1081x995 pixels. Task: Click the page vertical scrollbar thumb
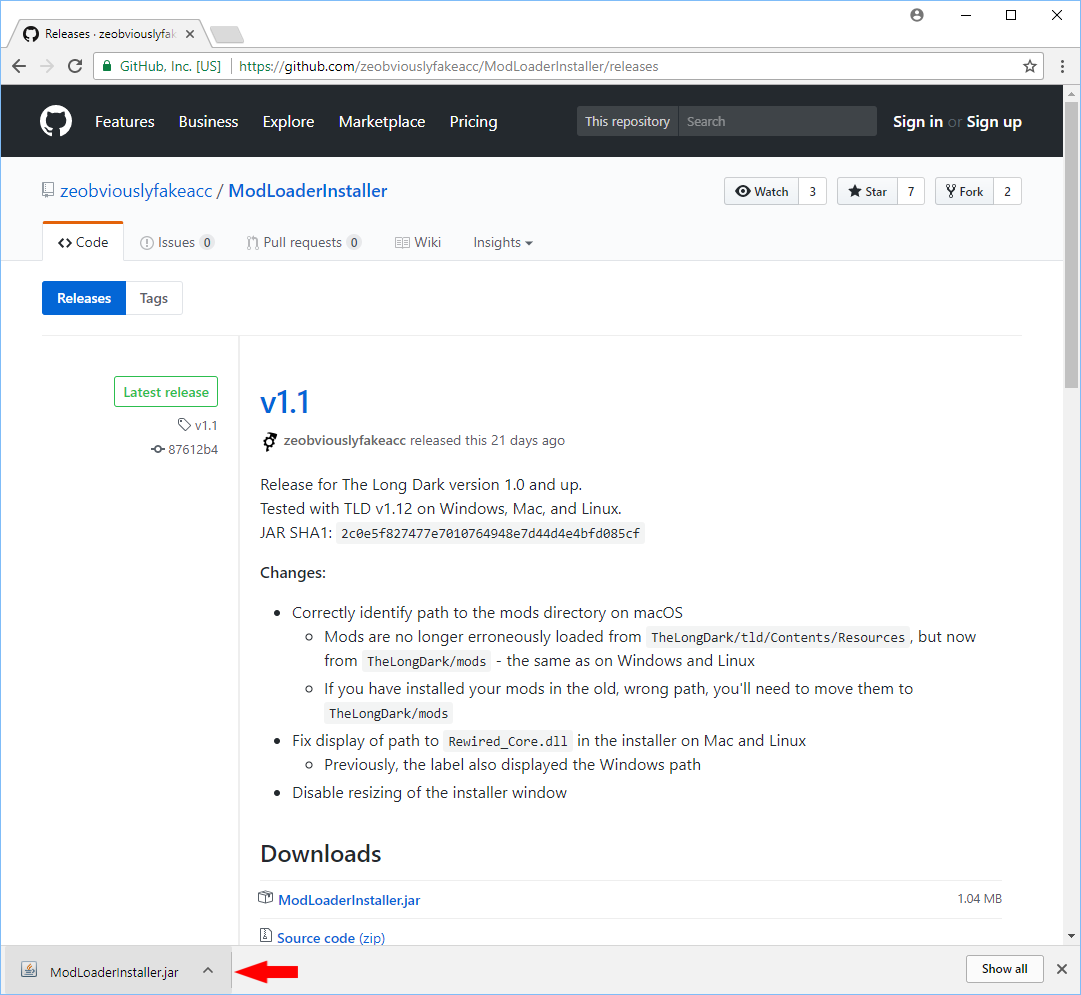pyautogui.click(x=1071, y=245)
